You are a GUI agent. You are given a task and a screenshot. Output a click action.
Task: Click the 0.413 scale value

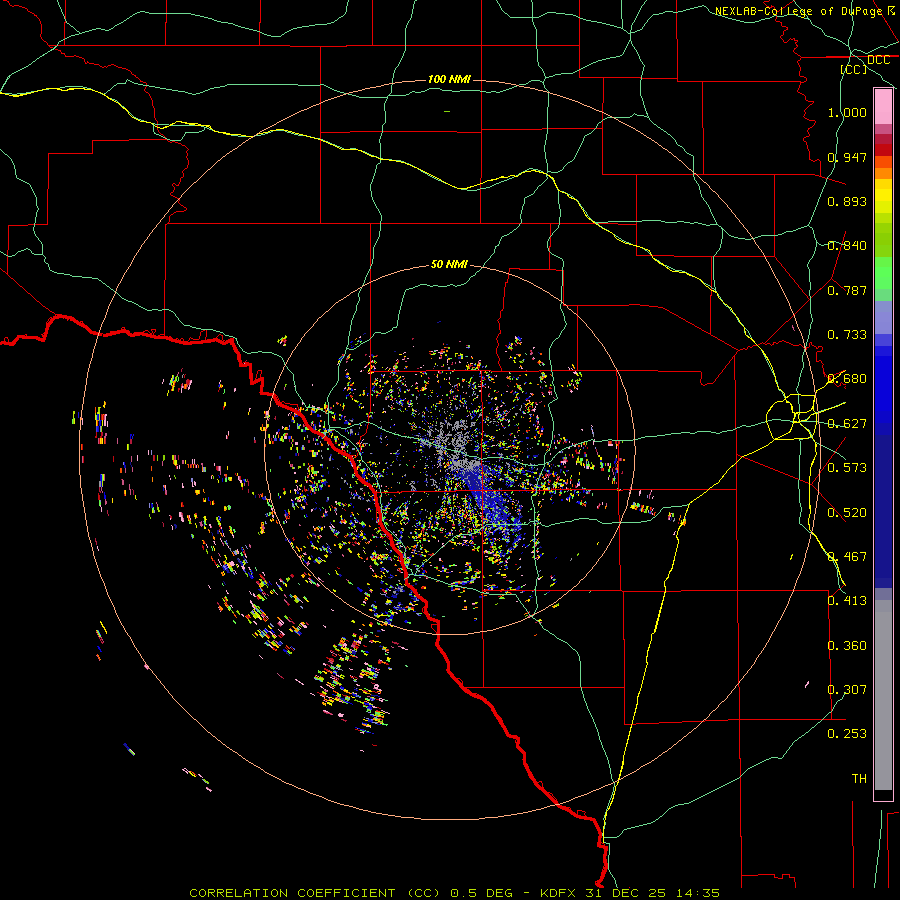[x=847, y=601]
